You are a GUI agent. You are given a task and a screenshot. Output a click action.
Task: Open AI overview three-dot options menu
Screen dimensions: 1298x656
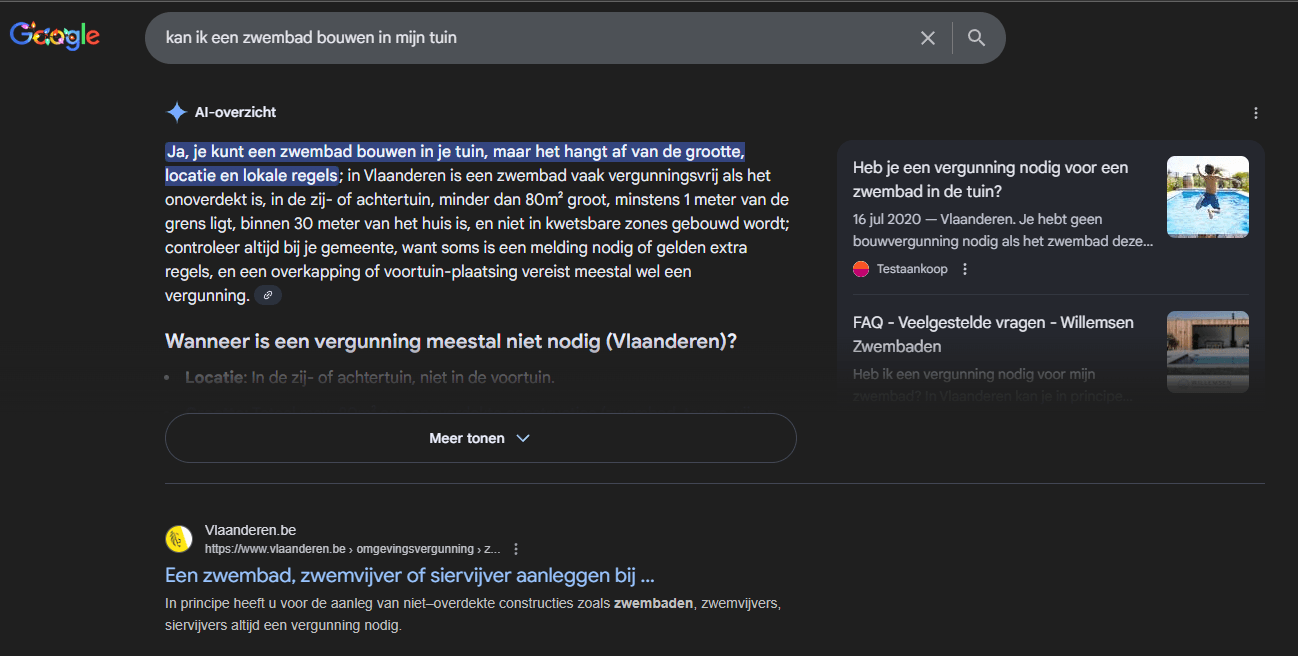[x=1256, y=113]
